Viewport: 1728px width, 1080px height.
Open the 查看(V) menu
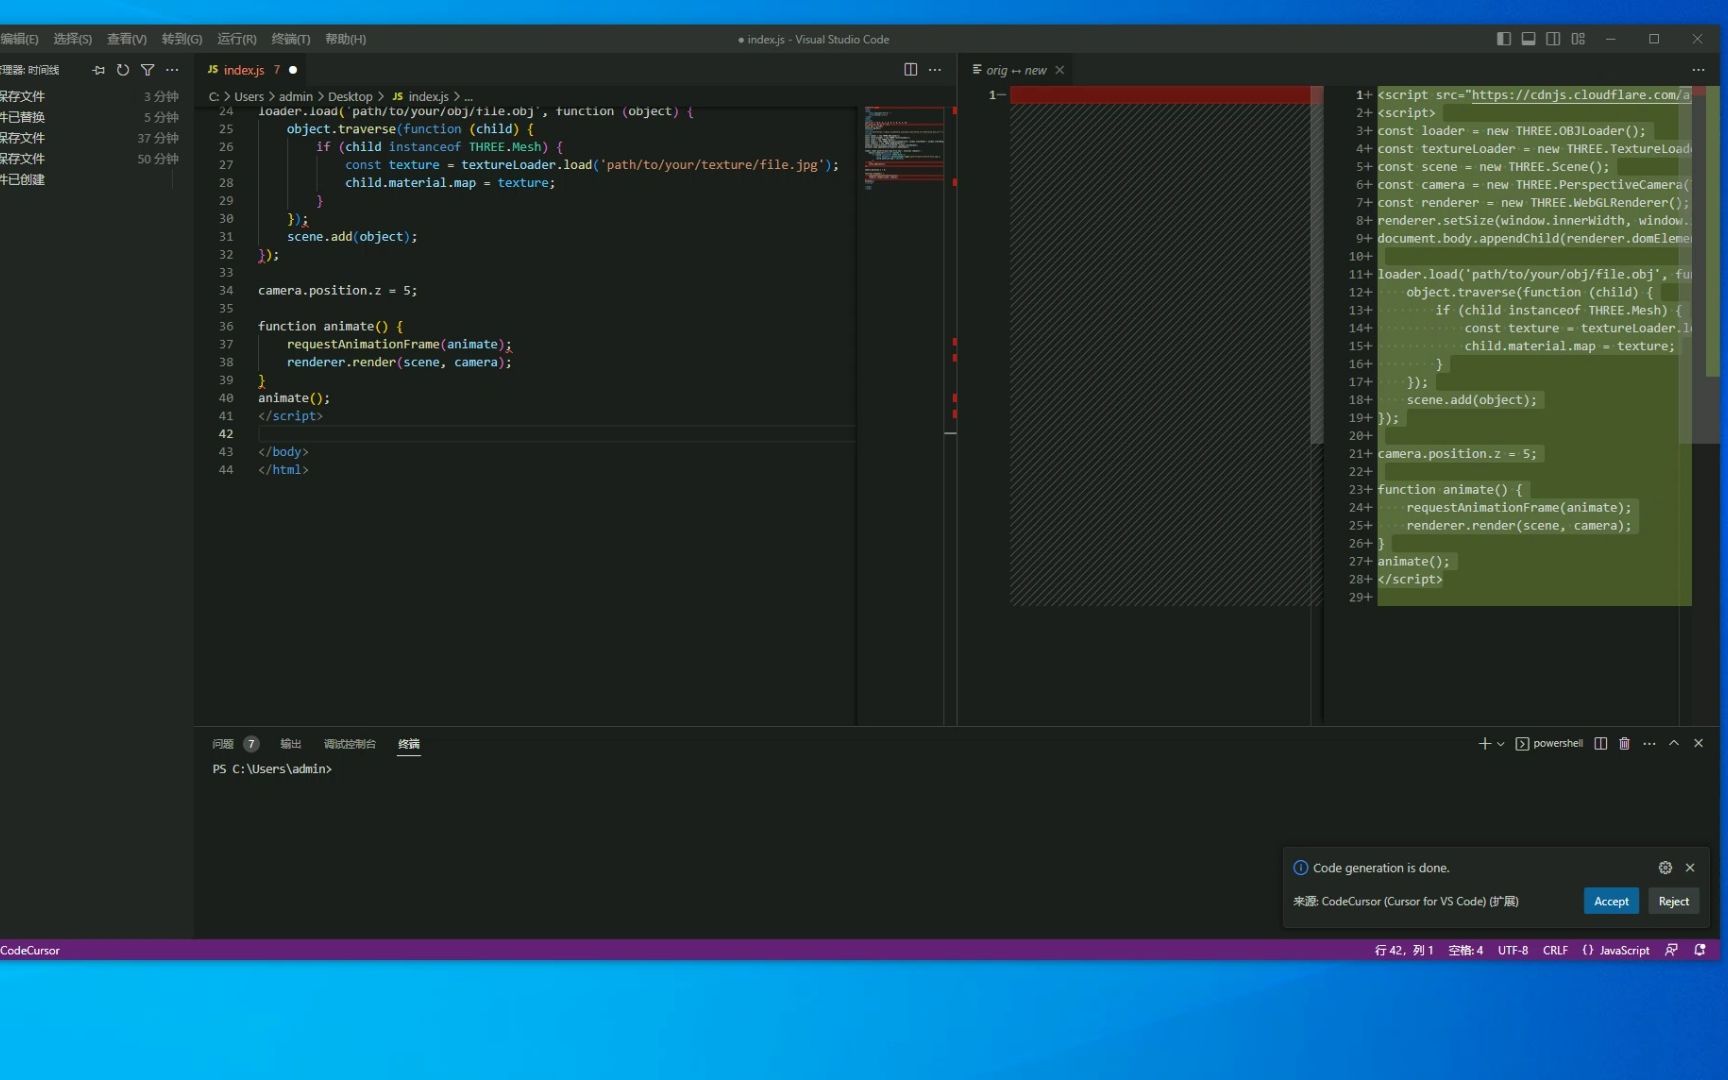coord(127,39)
